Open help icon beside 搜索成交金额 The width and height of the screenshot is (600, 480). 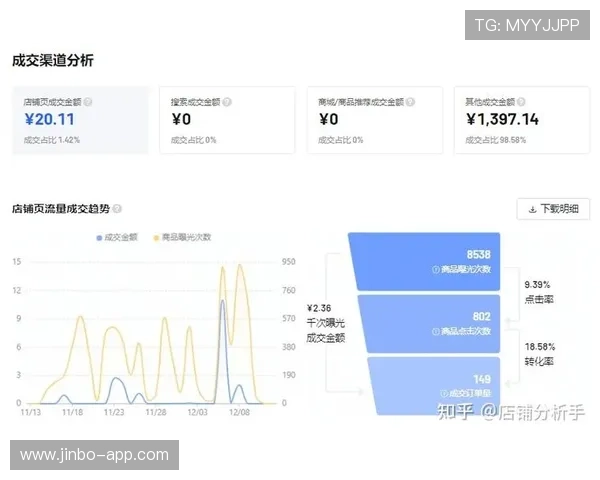pyautogui.click(x=227, y=102)
